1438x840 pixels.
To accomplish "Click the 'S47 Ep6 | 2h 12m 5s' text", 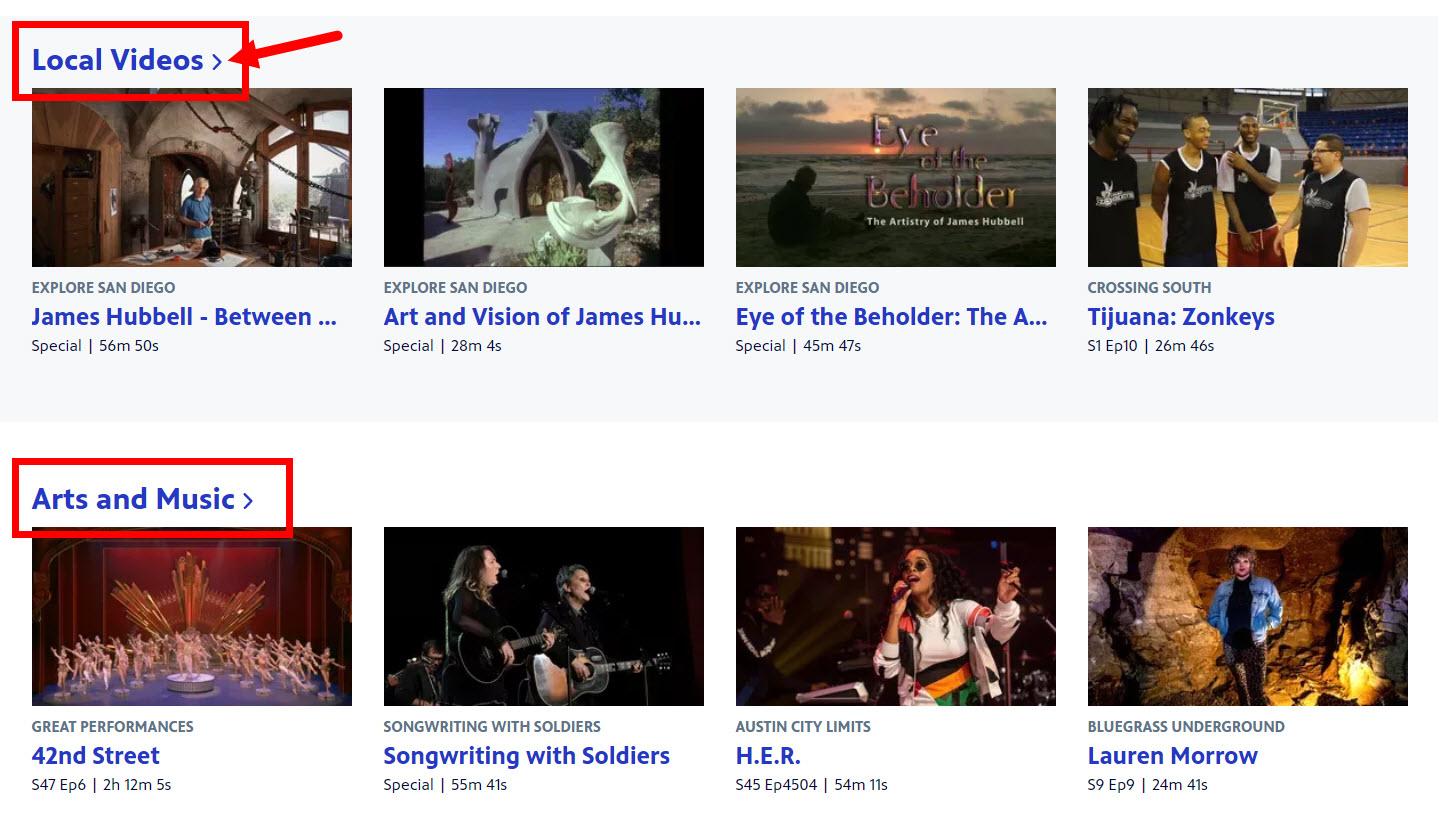I will click(x=101, y=785).
